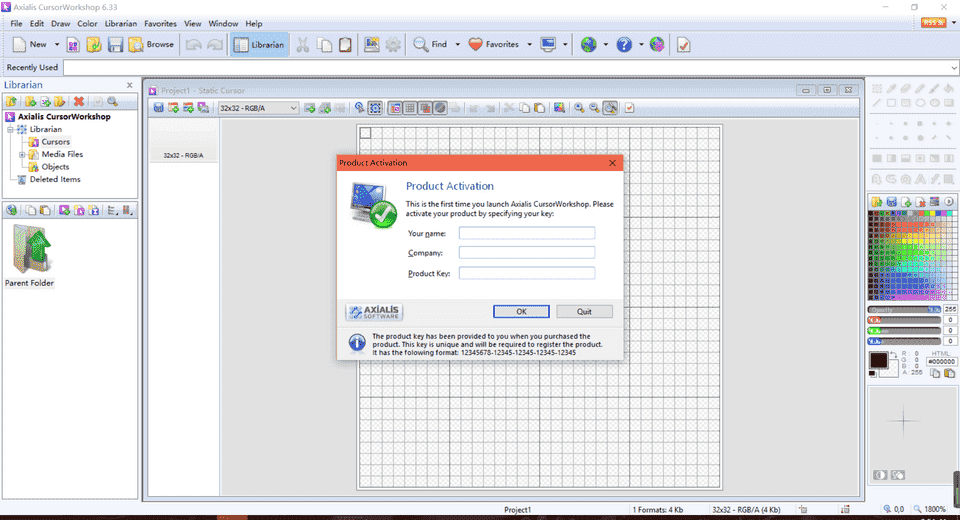
Task: Toggle the grid display icon in editor toolbar
Action: pos(410,108)
